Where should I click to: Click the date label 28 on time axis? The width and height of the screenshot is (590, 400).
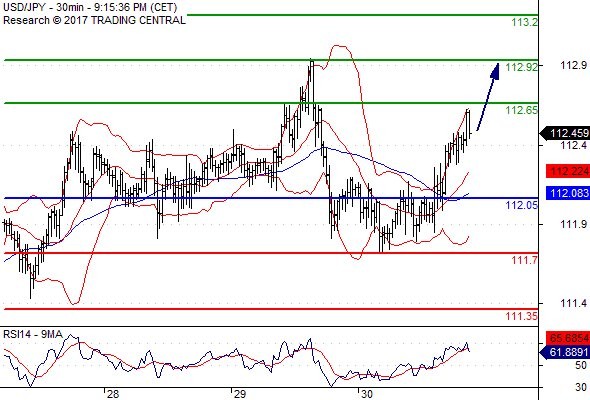pyautogui.click(x=113, y=394)
